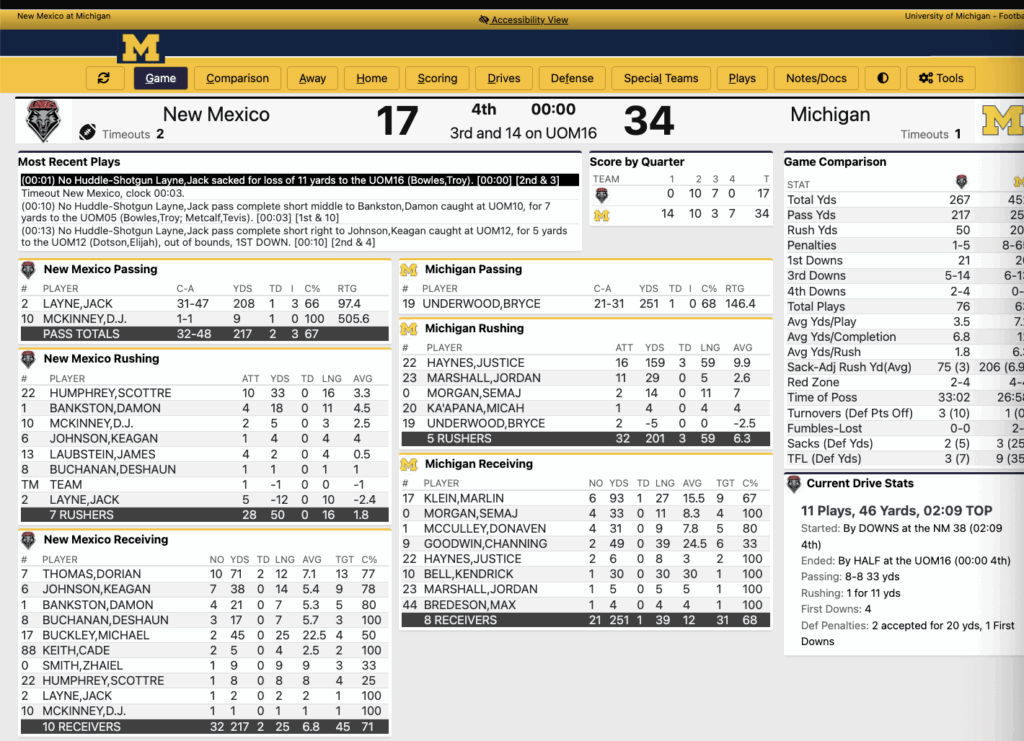The image size is (1024, 741).
Task: Click the M icon beside Michigan Passing
Action: pos(409,270)
